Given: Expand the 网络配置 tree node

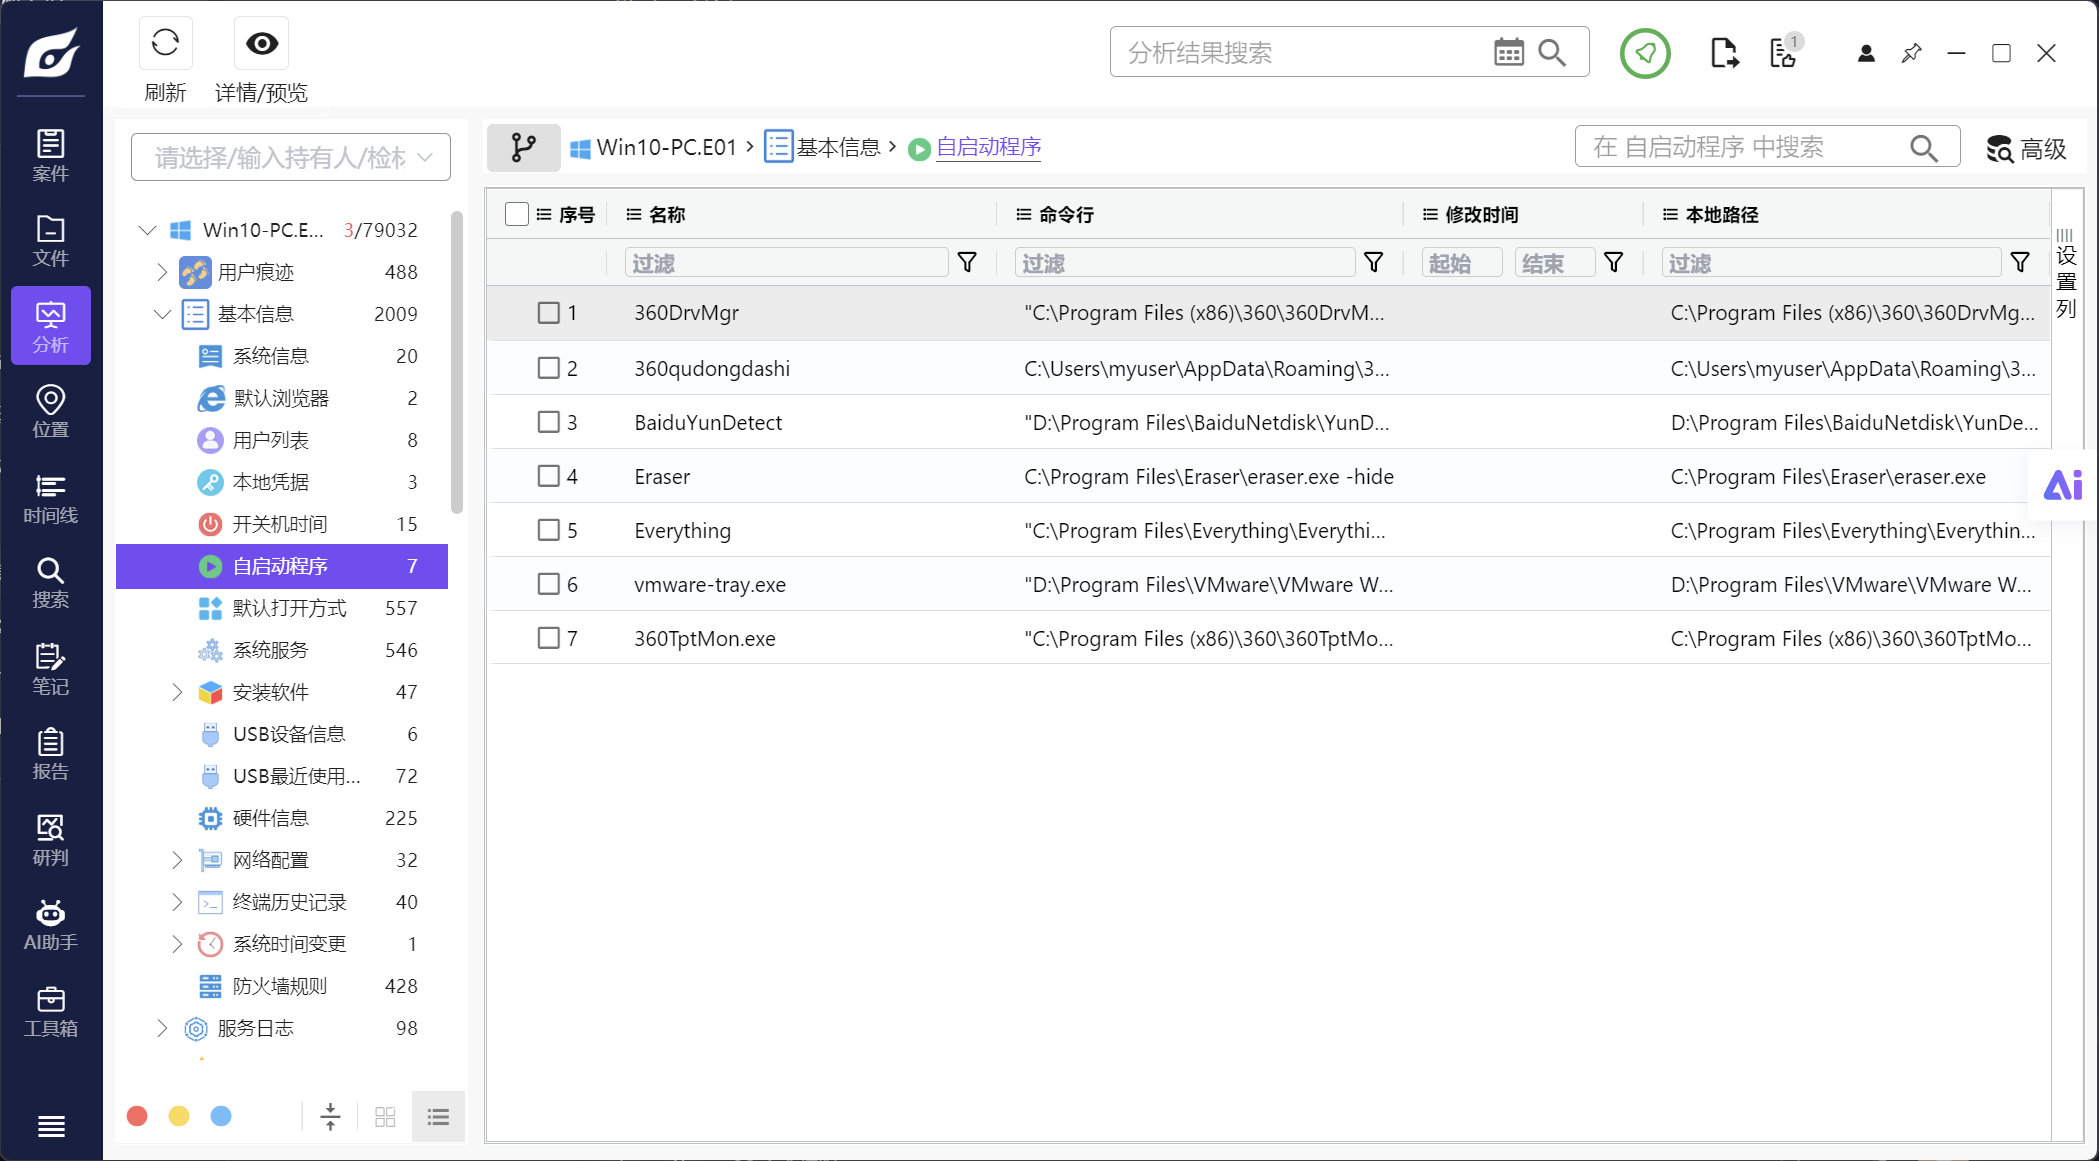Looking at the screenshot, I should coord(177,860).
